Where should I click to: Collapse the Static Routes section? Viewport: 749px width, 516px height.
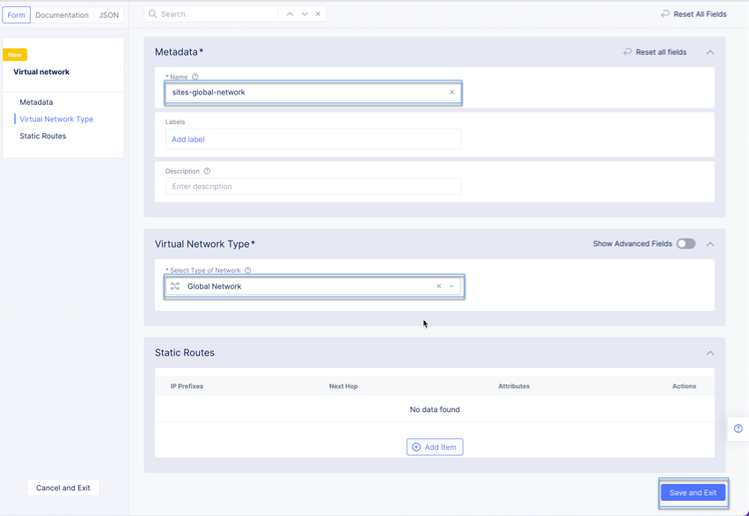(710, 353)
